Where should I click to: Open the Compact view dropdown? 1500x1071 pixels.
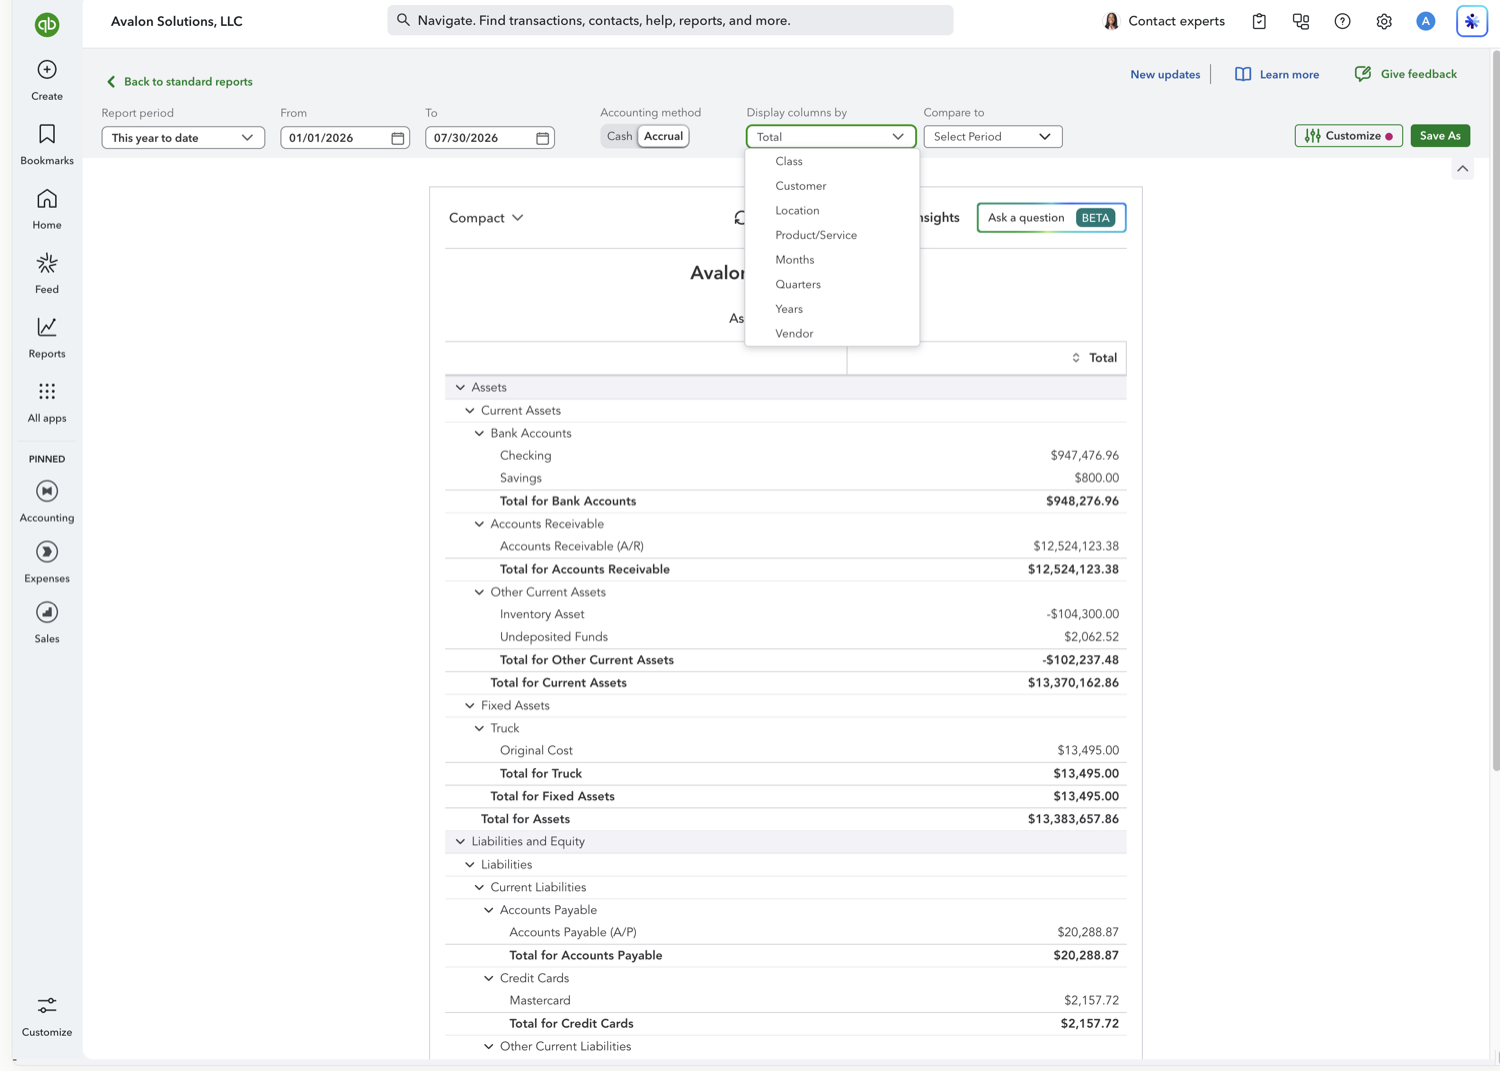point(486,218)
